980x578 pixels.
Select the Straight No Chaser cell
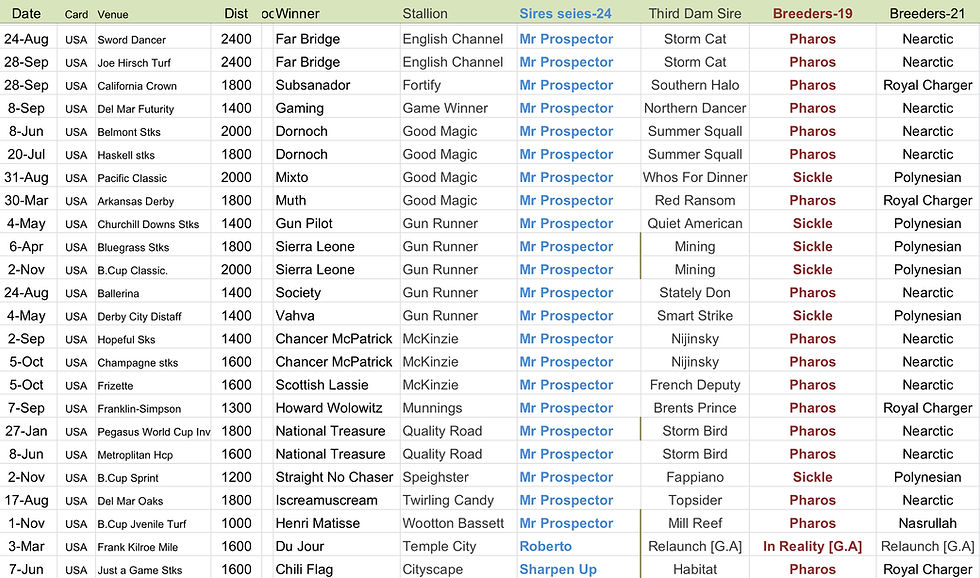pos(334,477)
